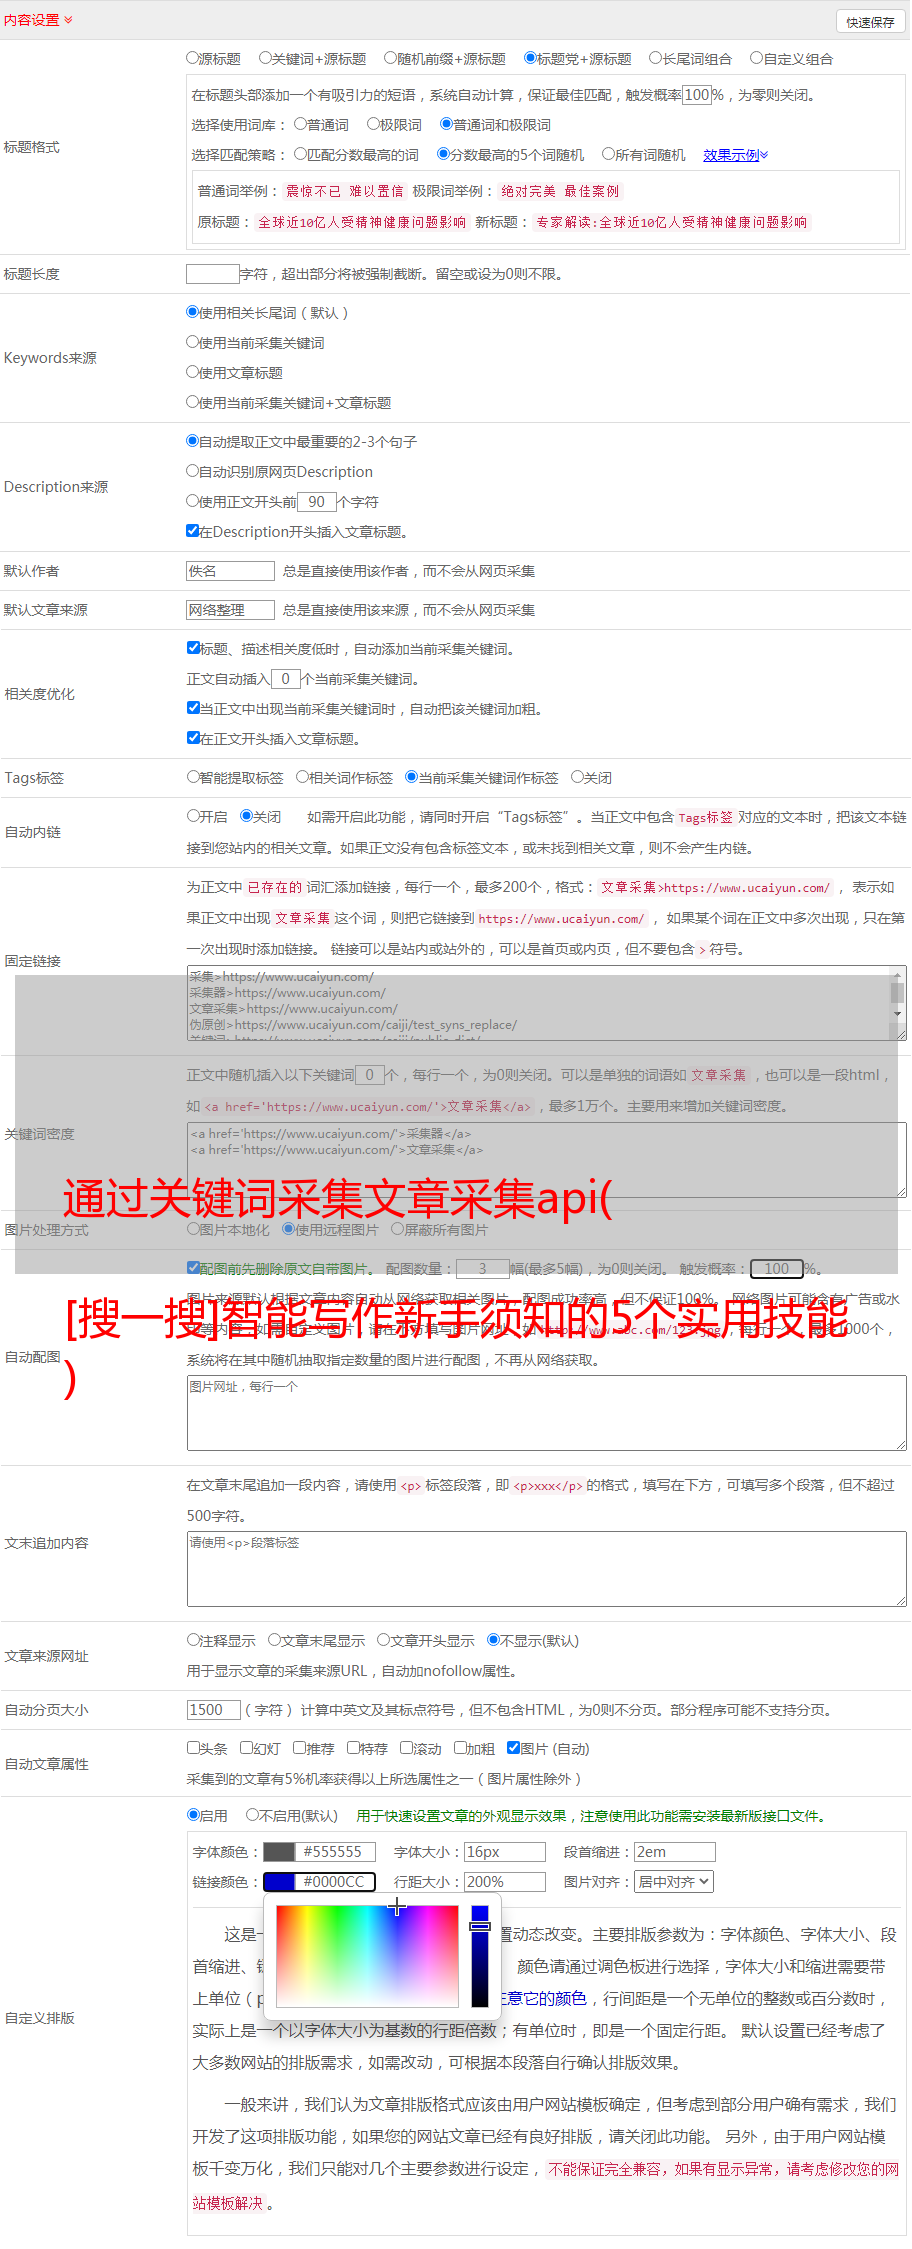Click the 快速保存 button
The height and width of the screenshot is (2249, 912).
point(870,22)
